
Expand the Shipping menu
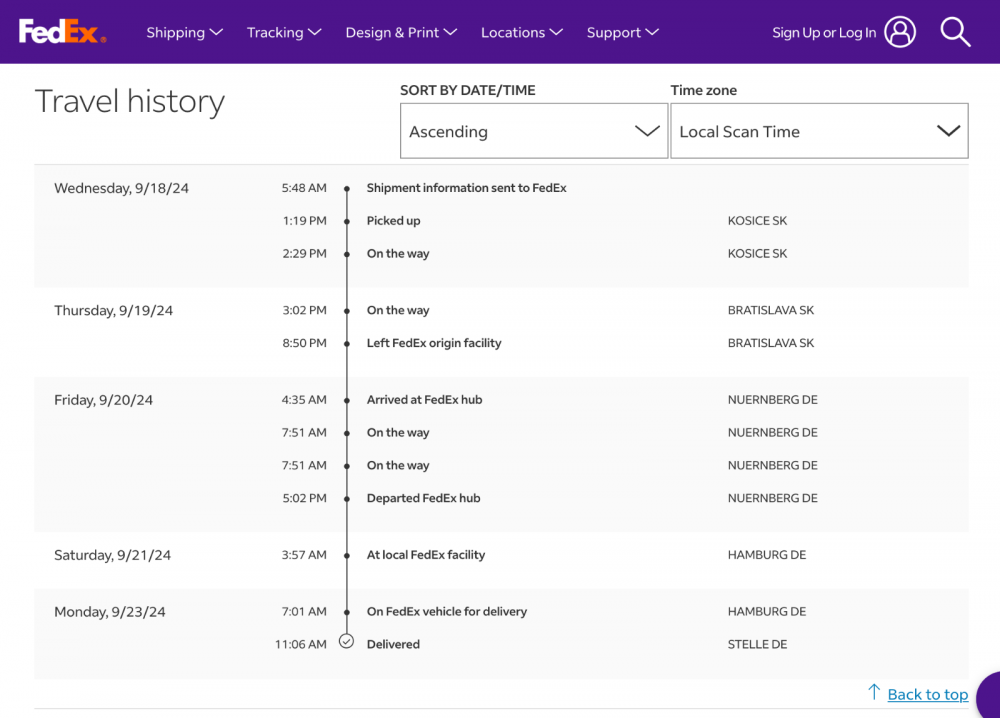[184, 32]
